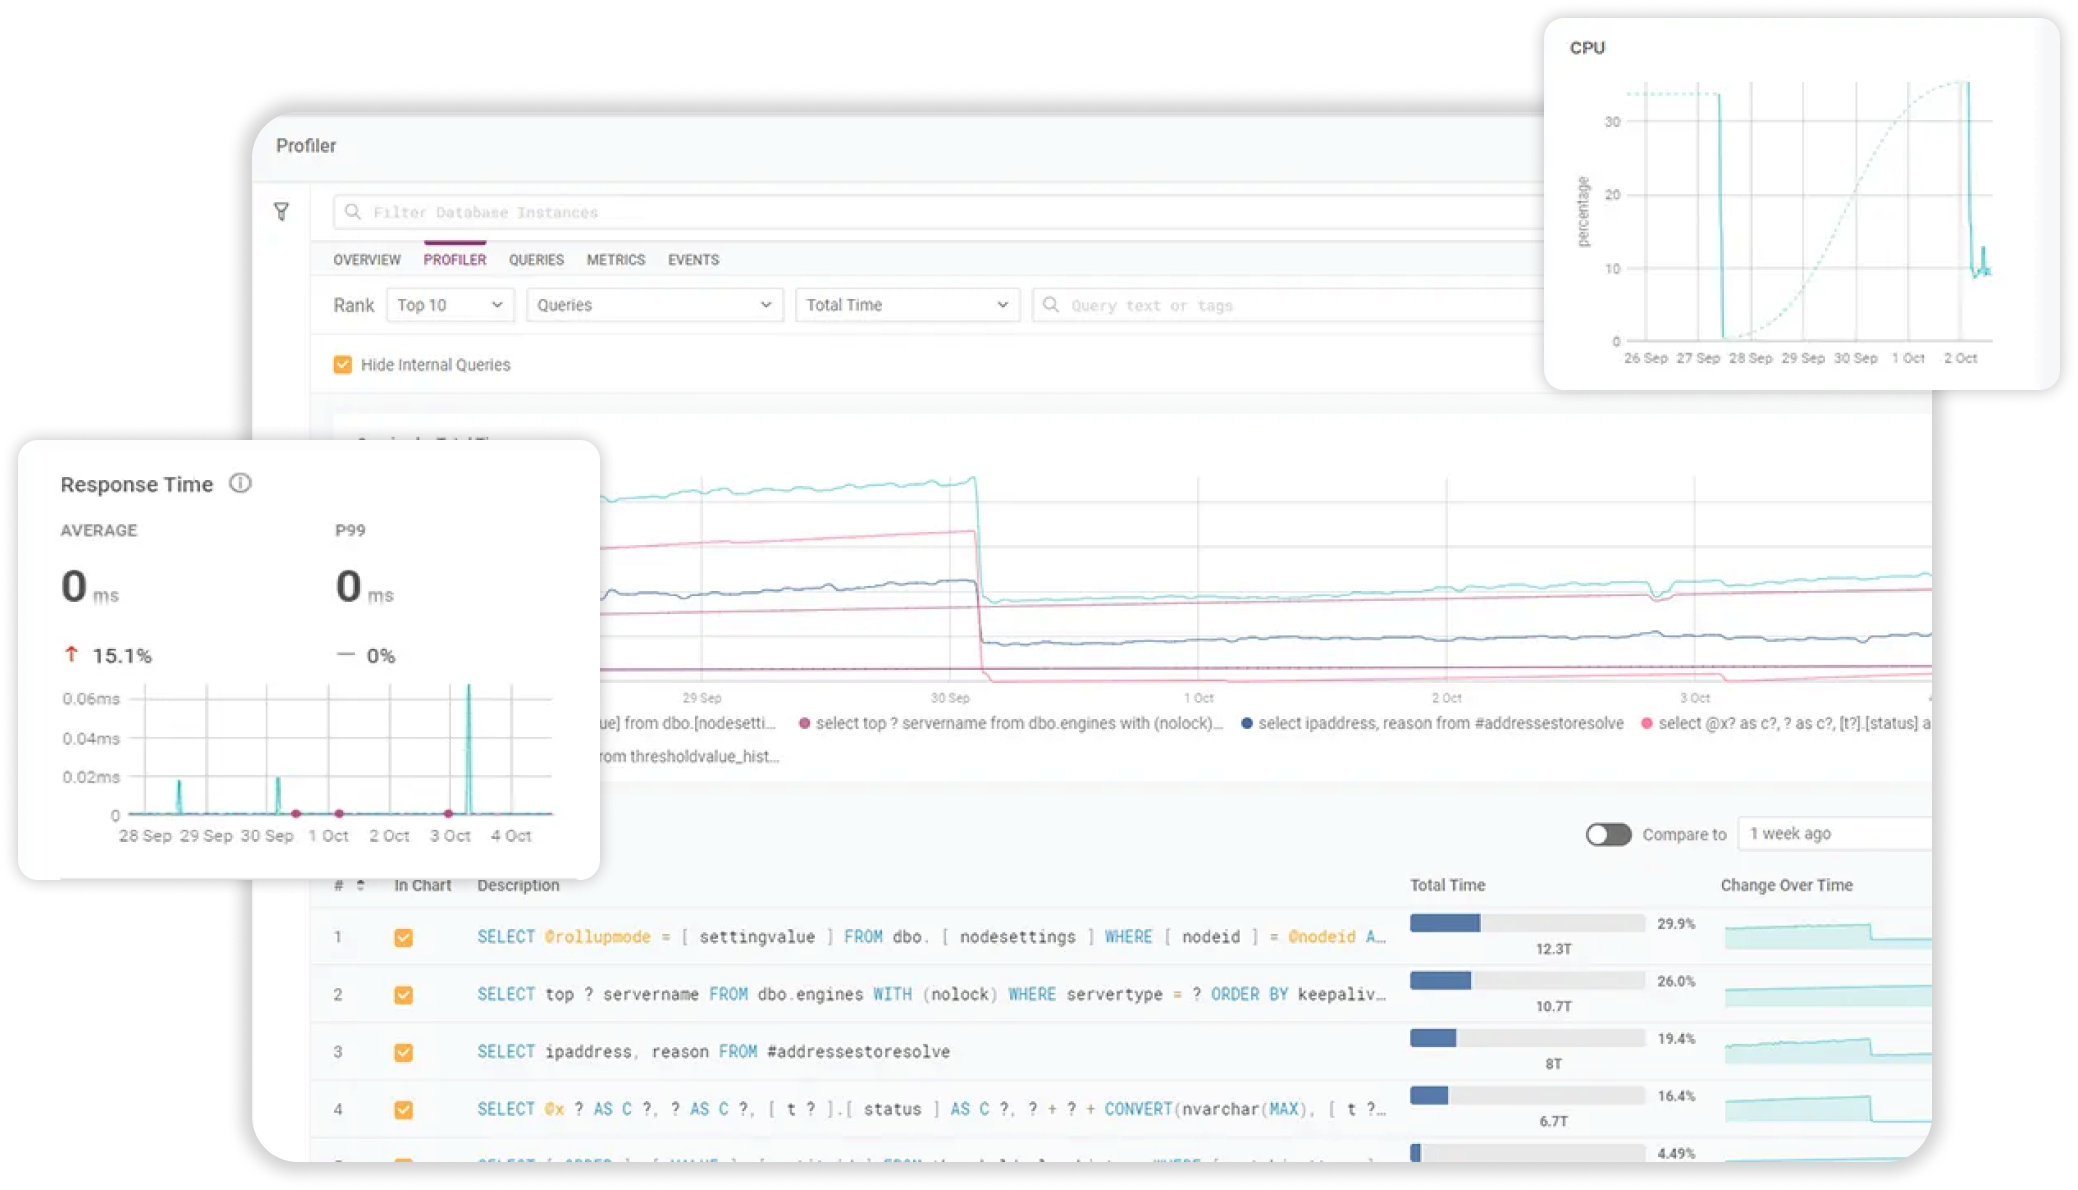
Task: Open the Queries tab
Action: click(x=536, y=260)
